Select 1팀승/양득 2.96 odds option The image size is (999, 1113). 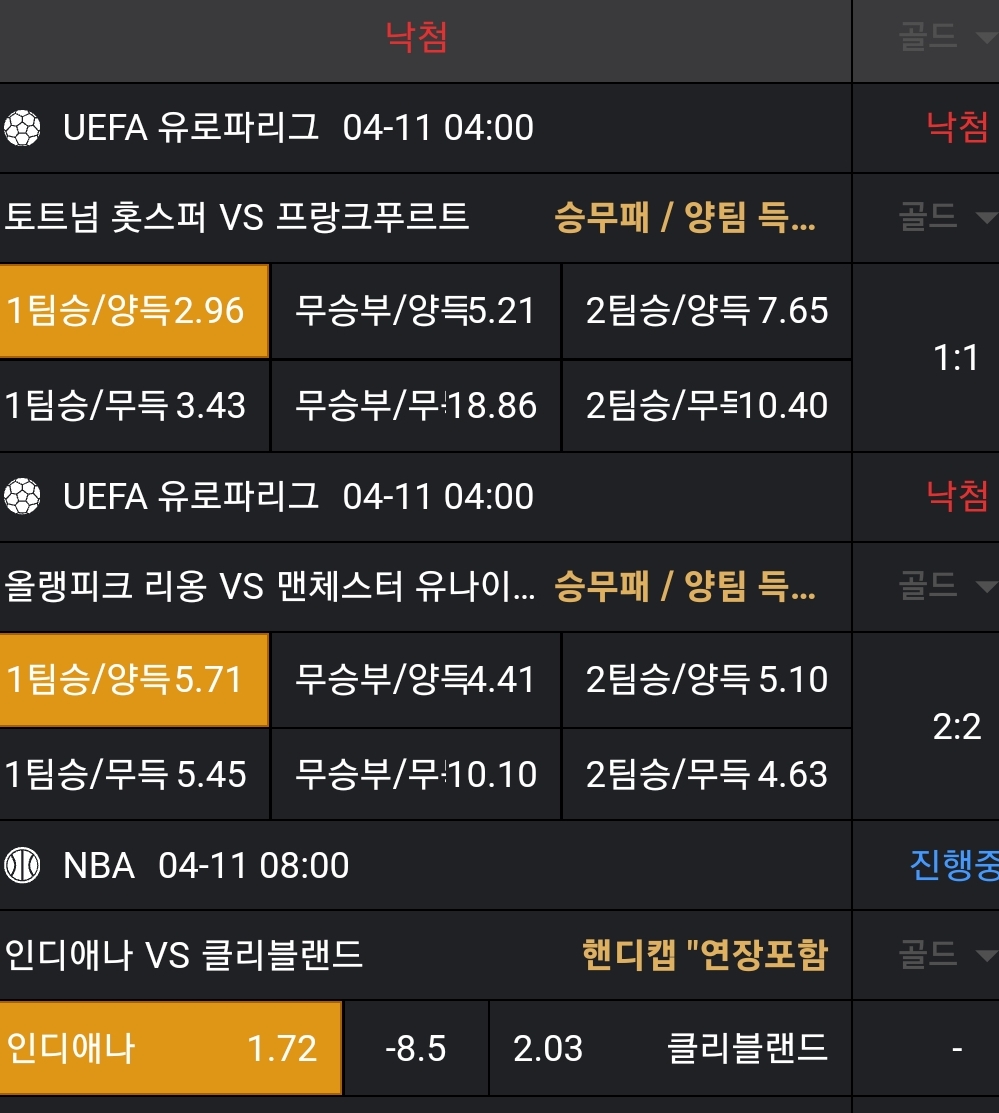tap(134, 311)
